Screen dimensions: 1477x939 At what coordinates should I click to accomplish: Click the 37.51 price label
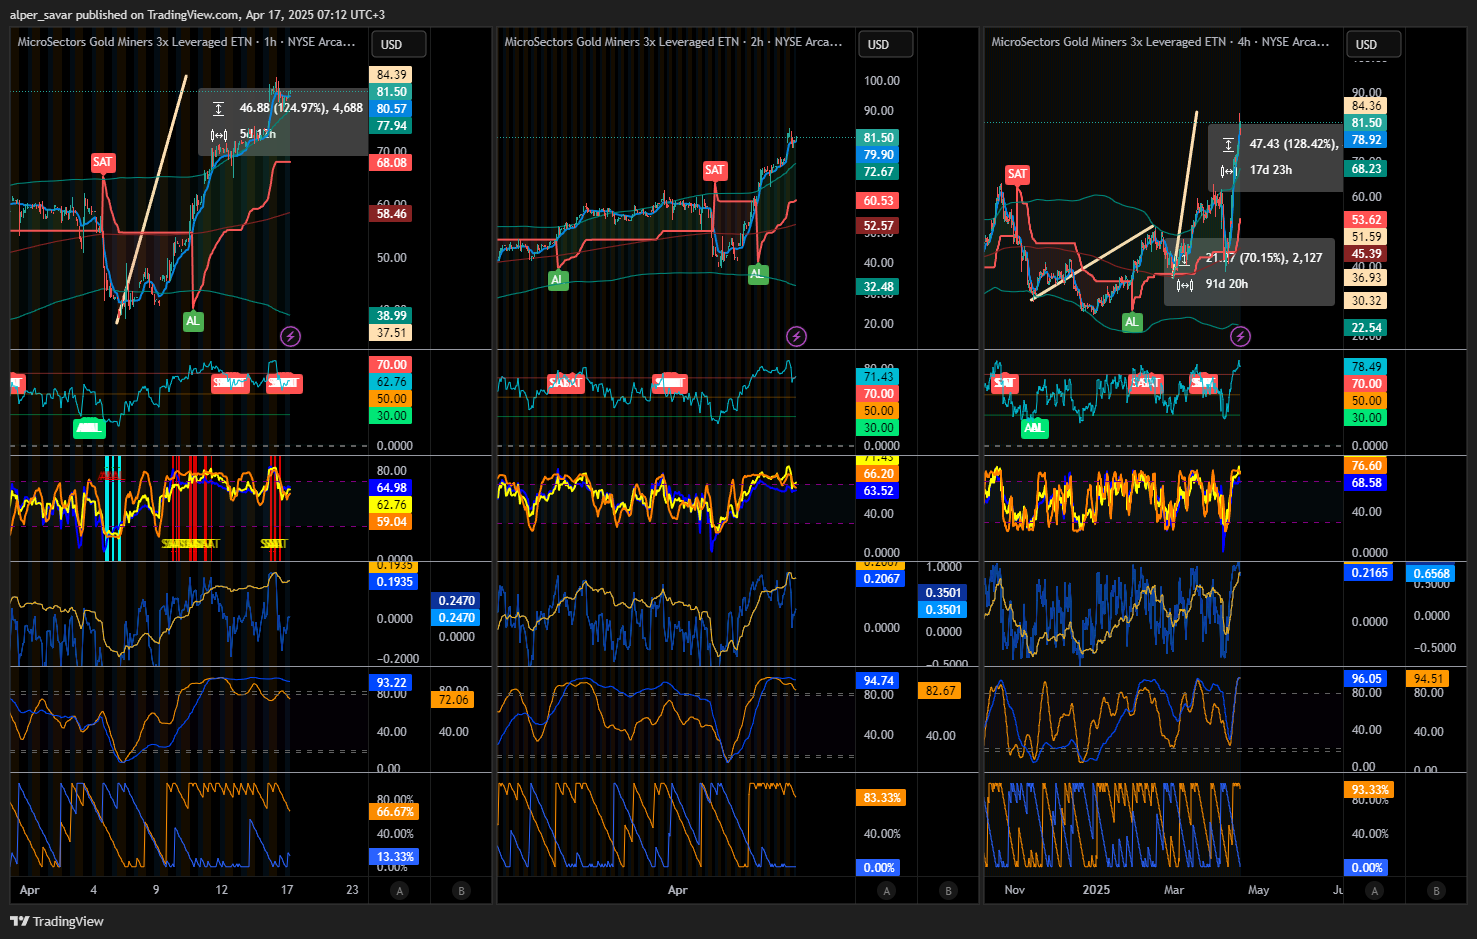[391, 333]
